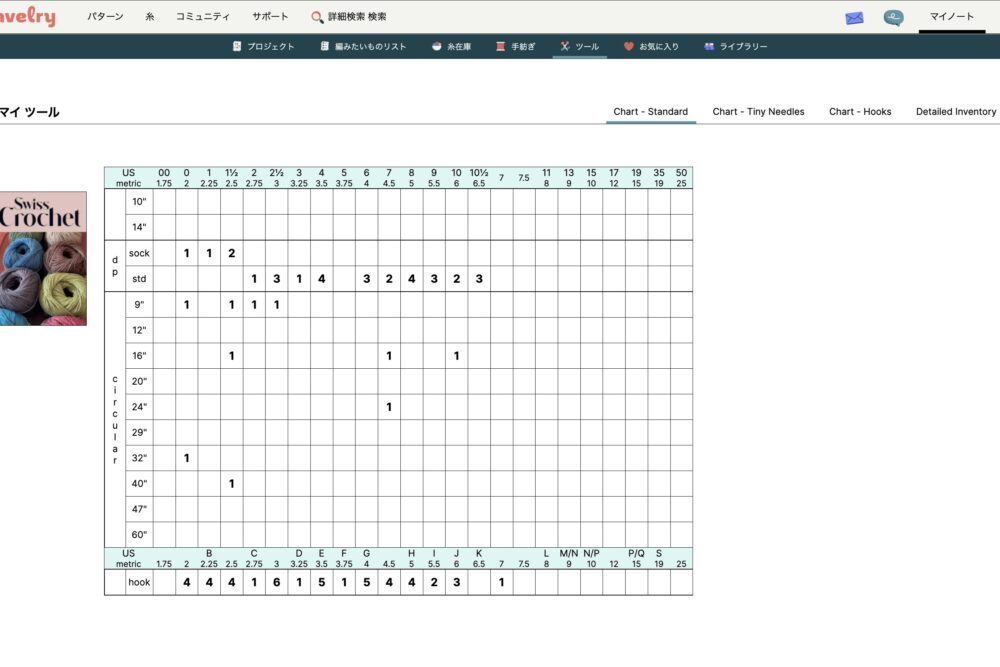Click std row count under 3.5 metric
1000x667 pixels.
321,279
